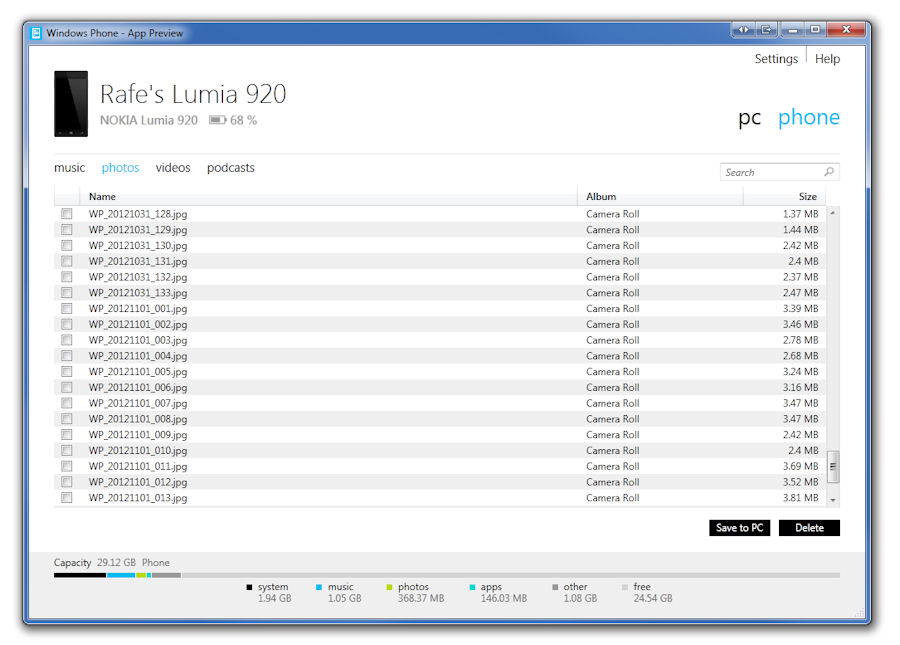Switch to the pc view
Image resolution: width=900 pixels, height=645 pixels.
(750, 118)
